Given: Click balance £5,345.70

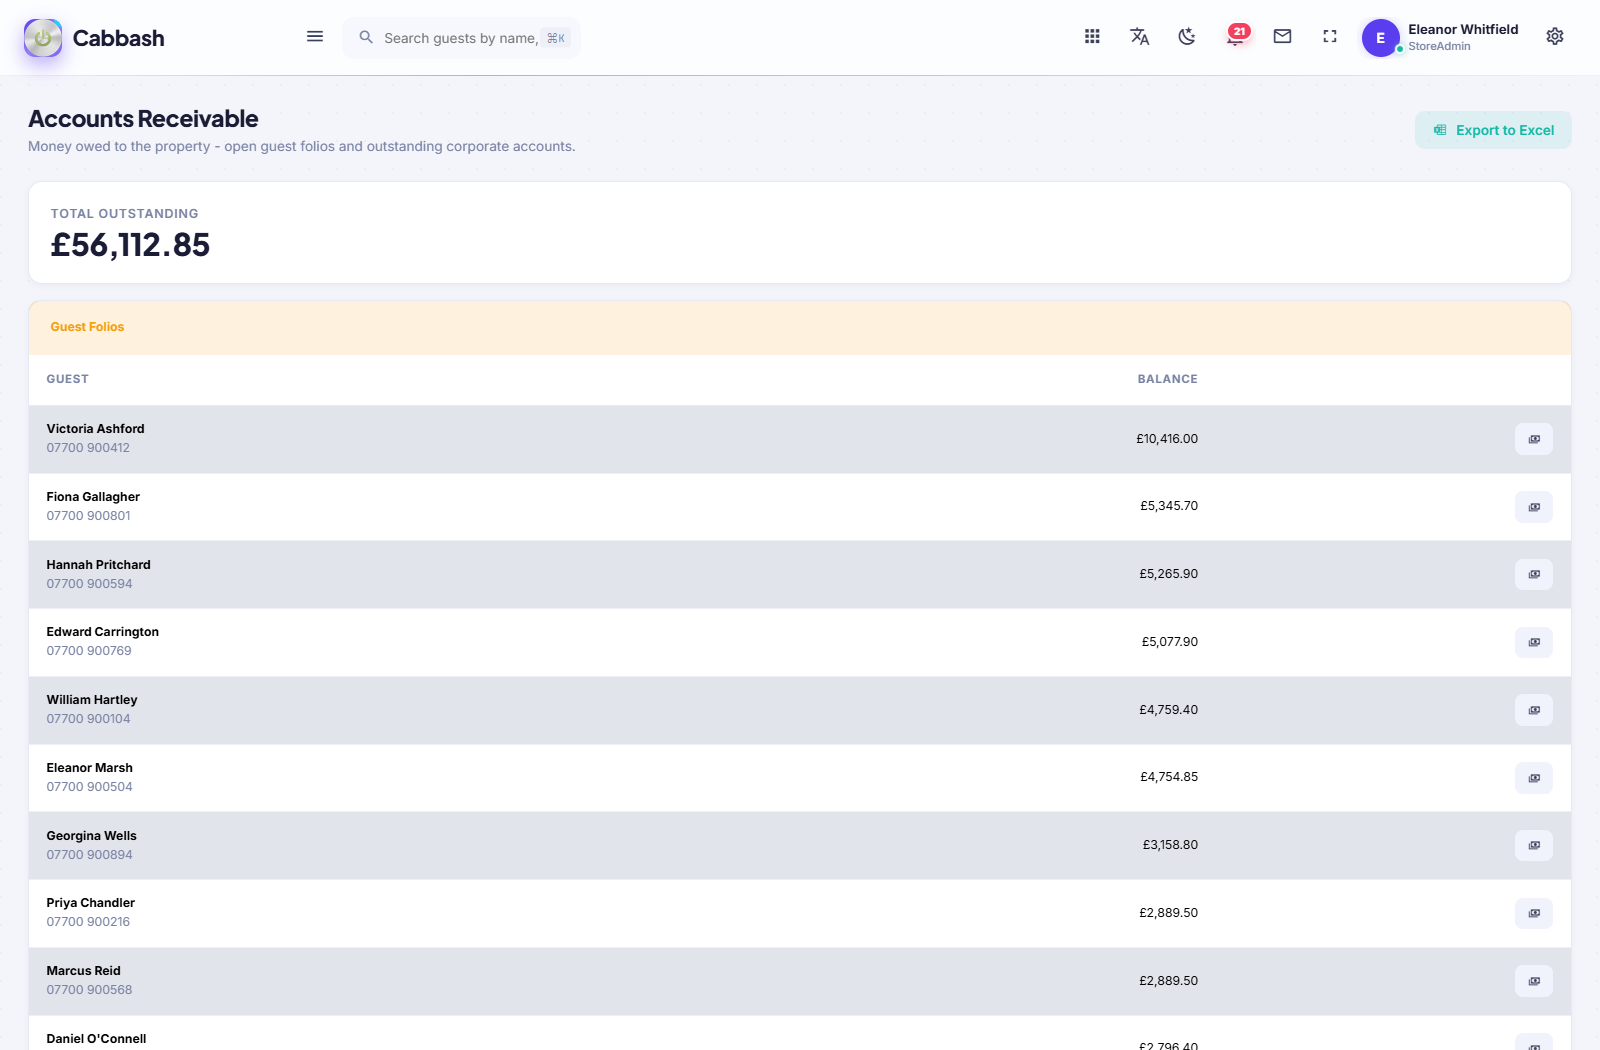Looking at the screenshot, I should click(x=1169, y=506).
